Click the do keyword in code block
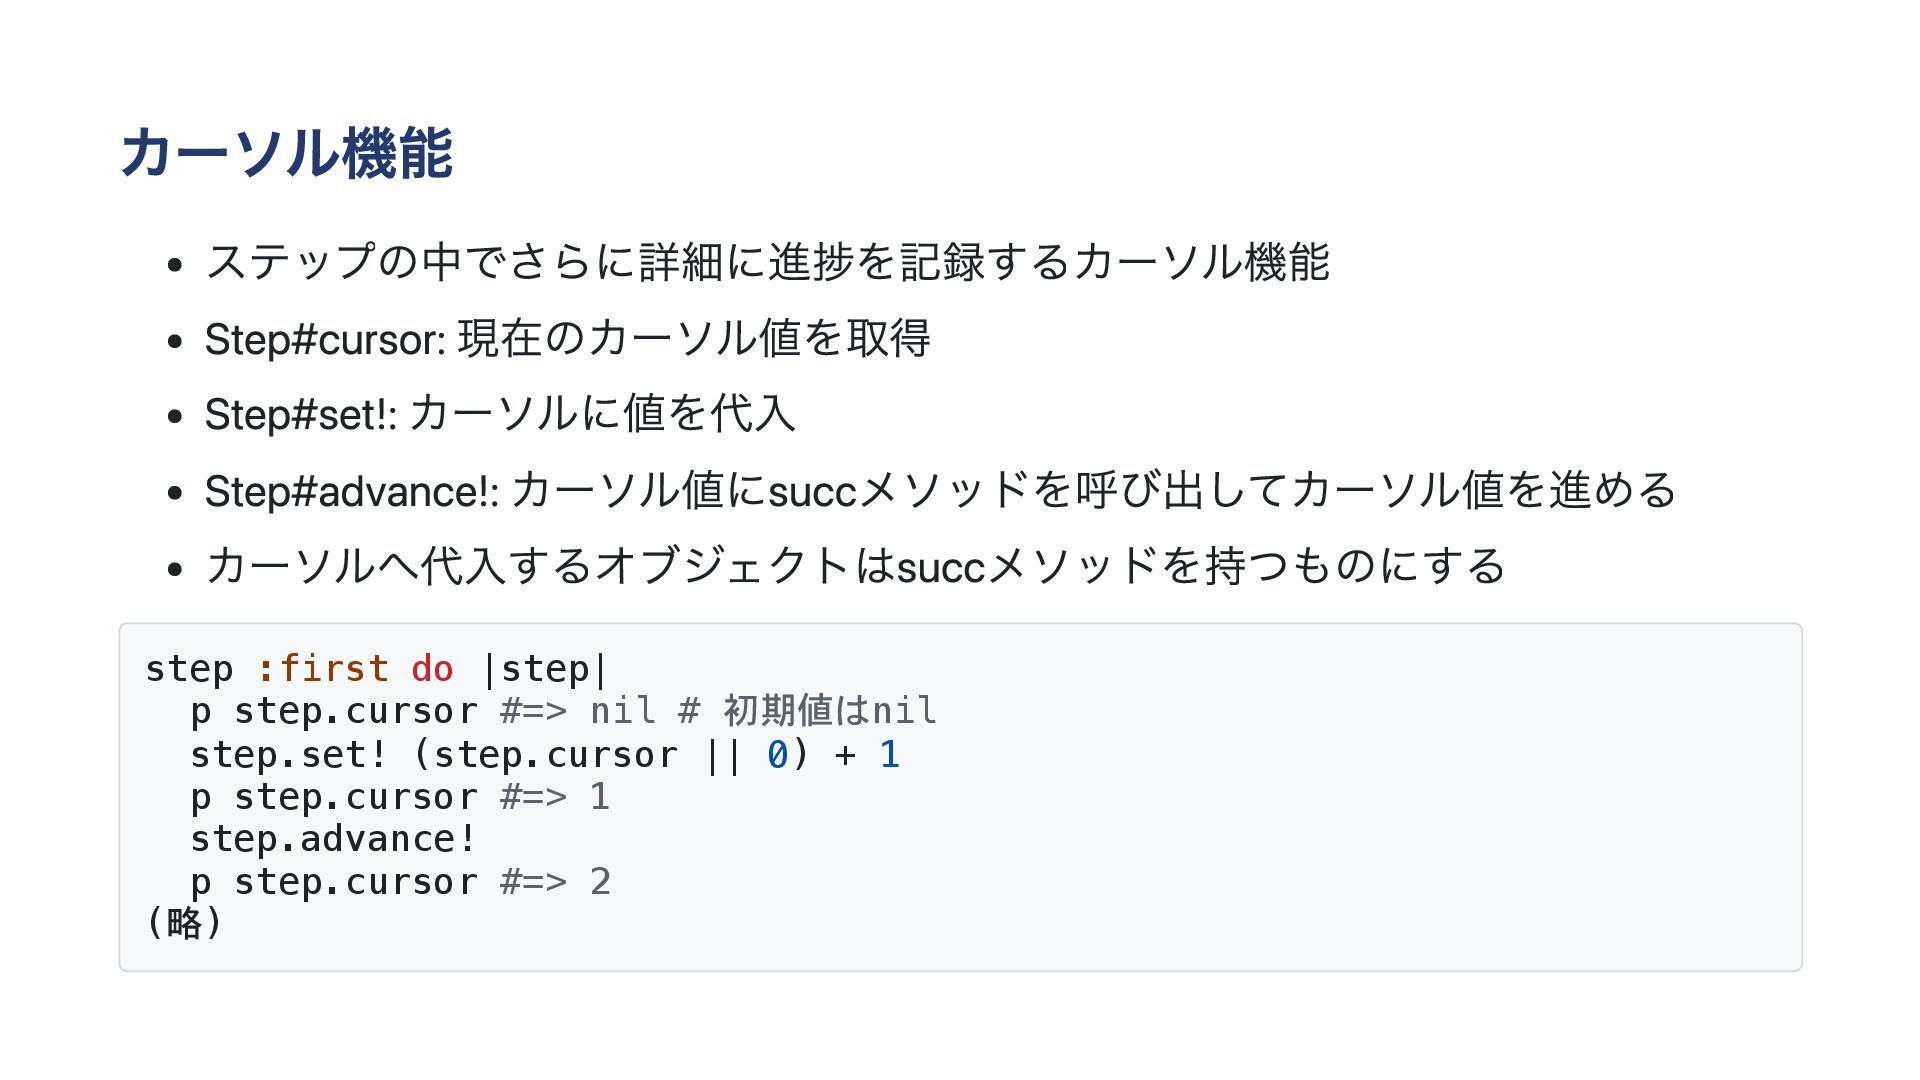 tap(432, 668)
